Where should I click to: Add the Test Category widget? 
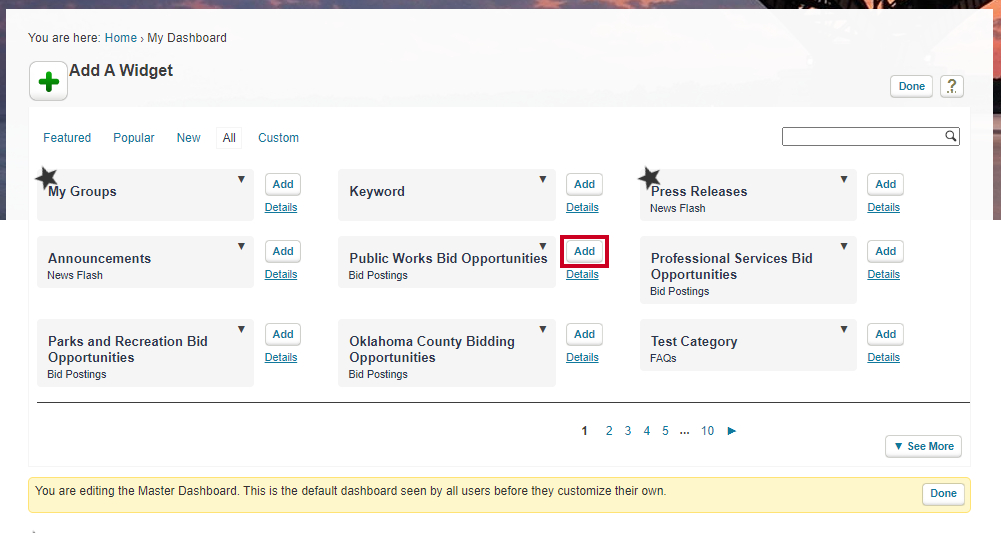[x=885, y=334]
